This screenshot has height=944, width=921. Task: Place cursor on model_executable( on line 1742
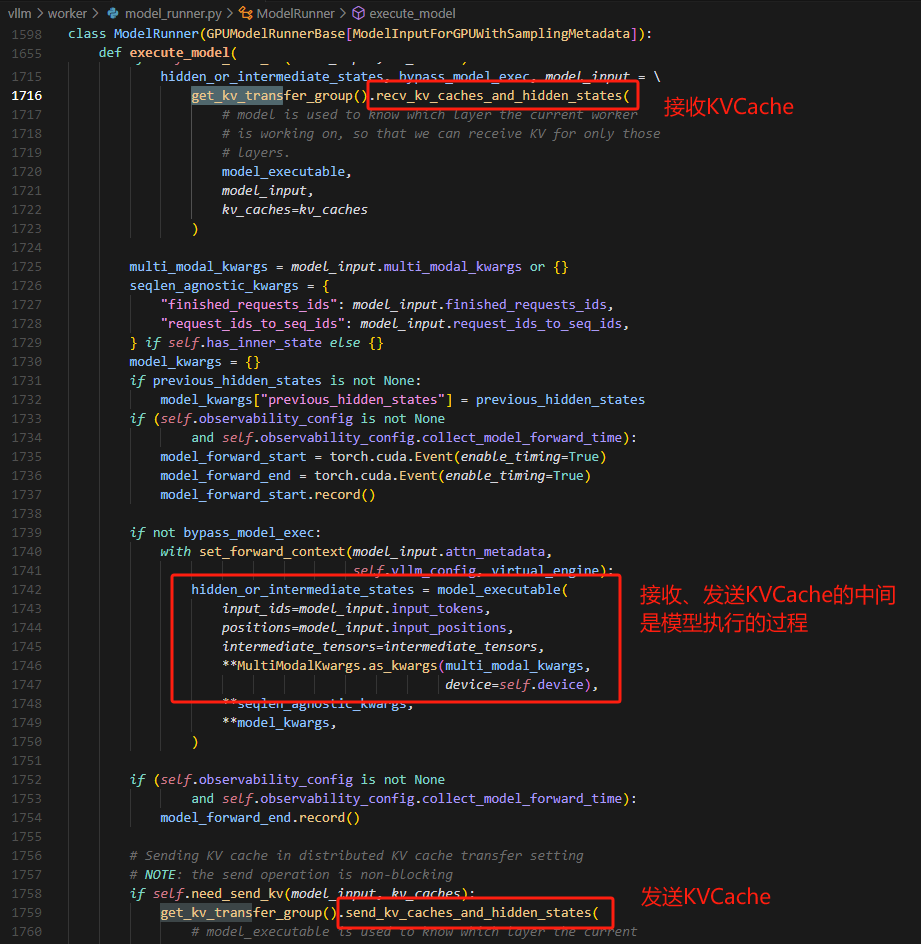502,589
